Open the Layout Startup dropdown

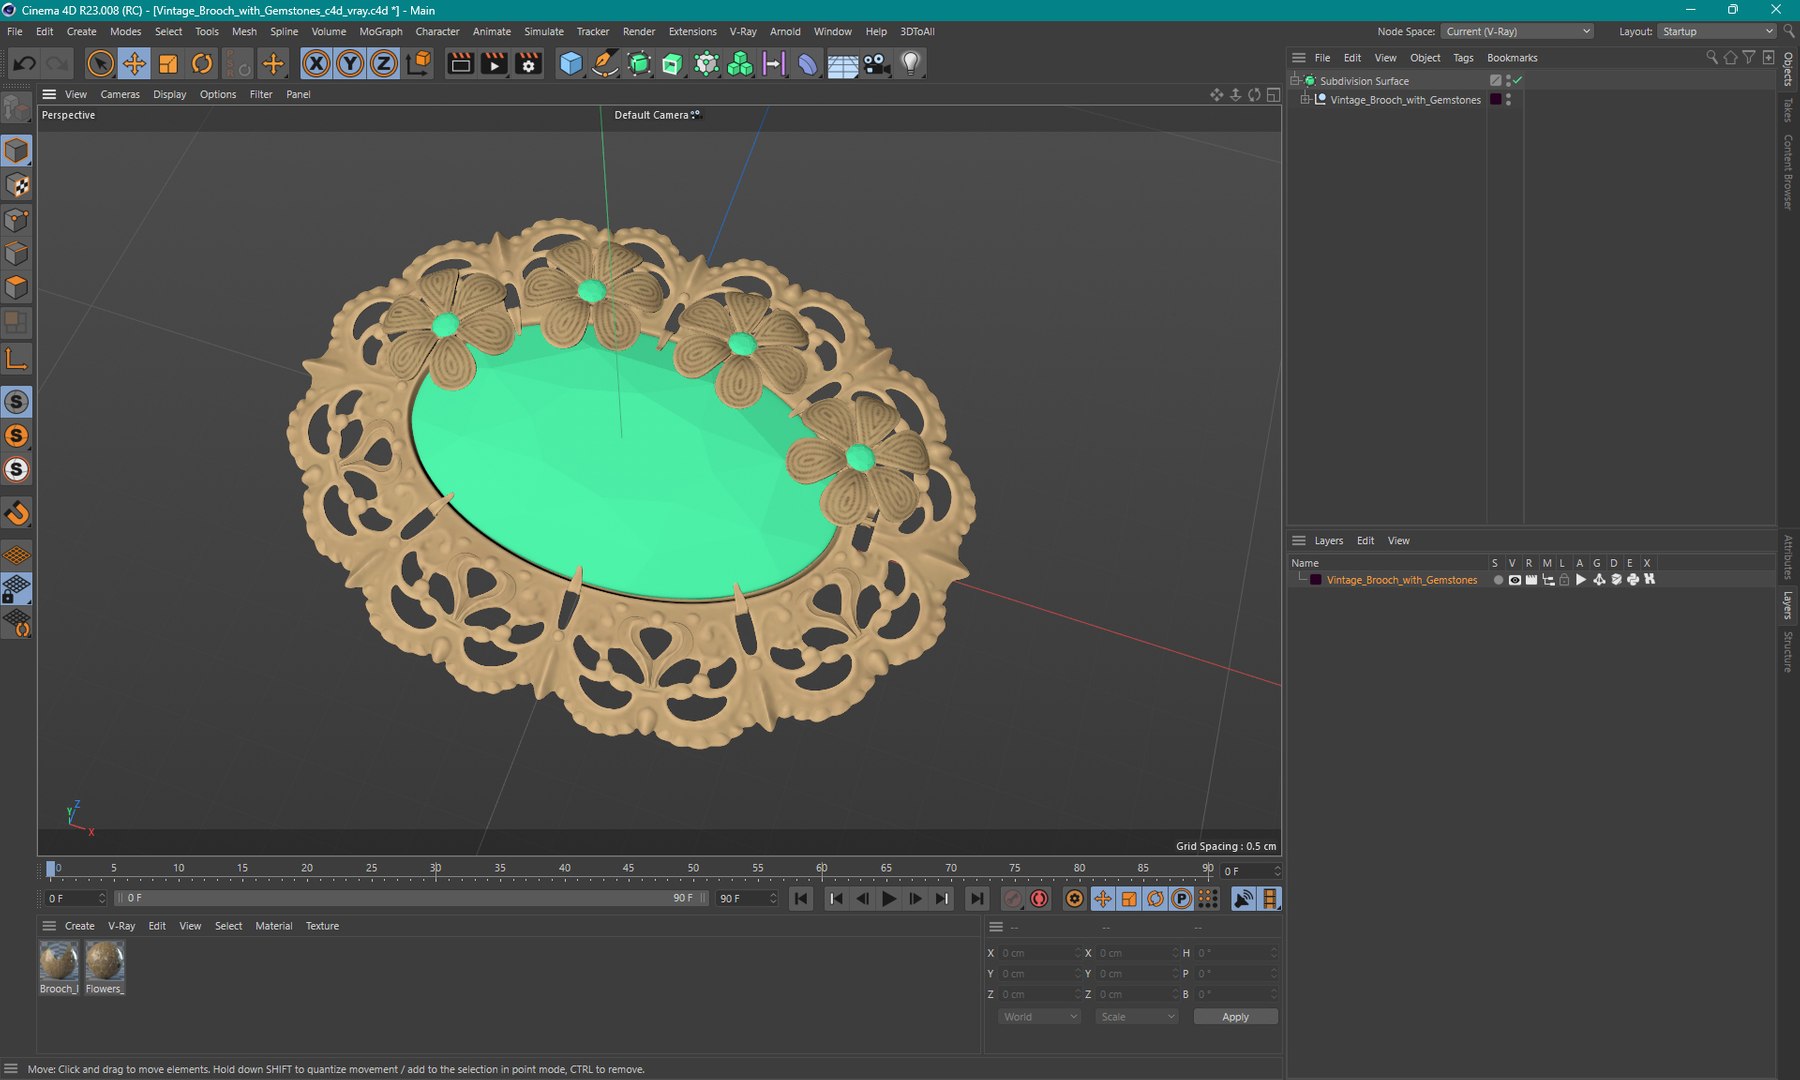point(1717,32)
